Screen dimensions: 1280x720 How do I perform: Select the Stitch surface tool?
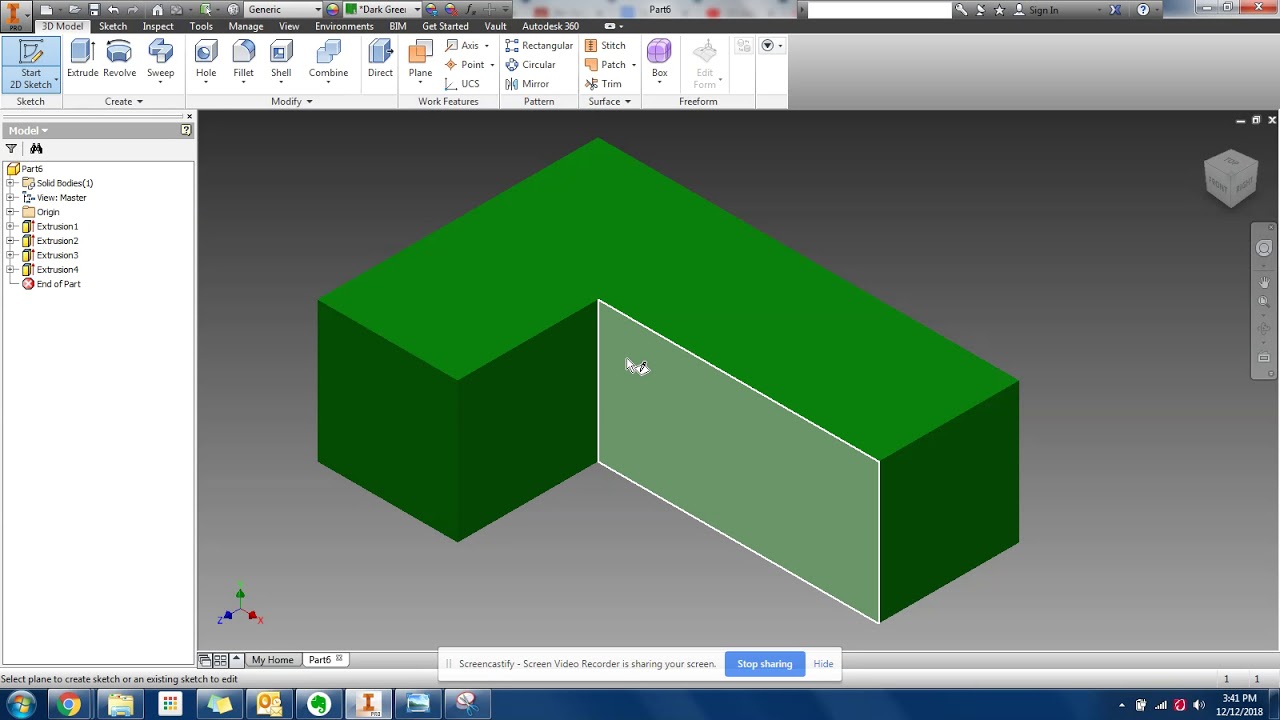[605, 46]
